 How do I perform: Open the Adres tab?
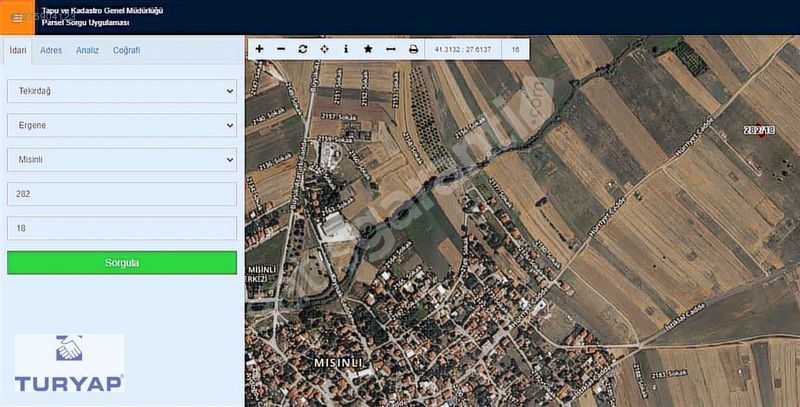pyautogui.click(x=51, y=50)
